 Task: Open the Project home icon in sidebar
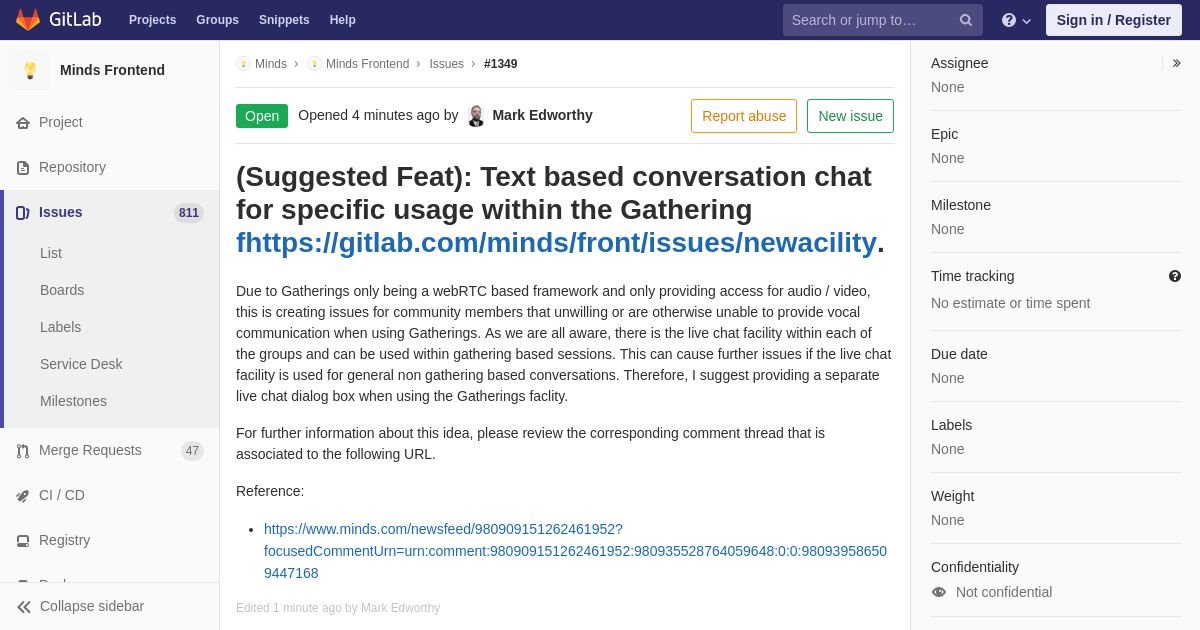coord(23,123)
